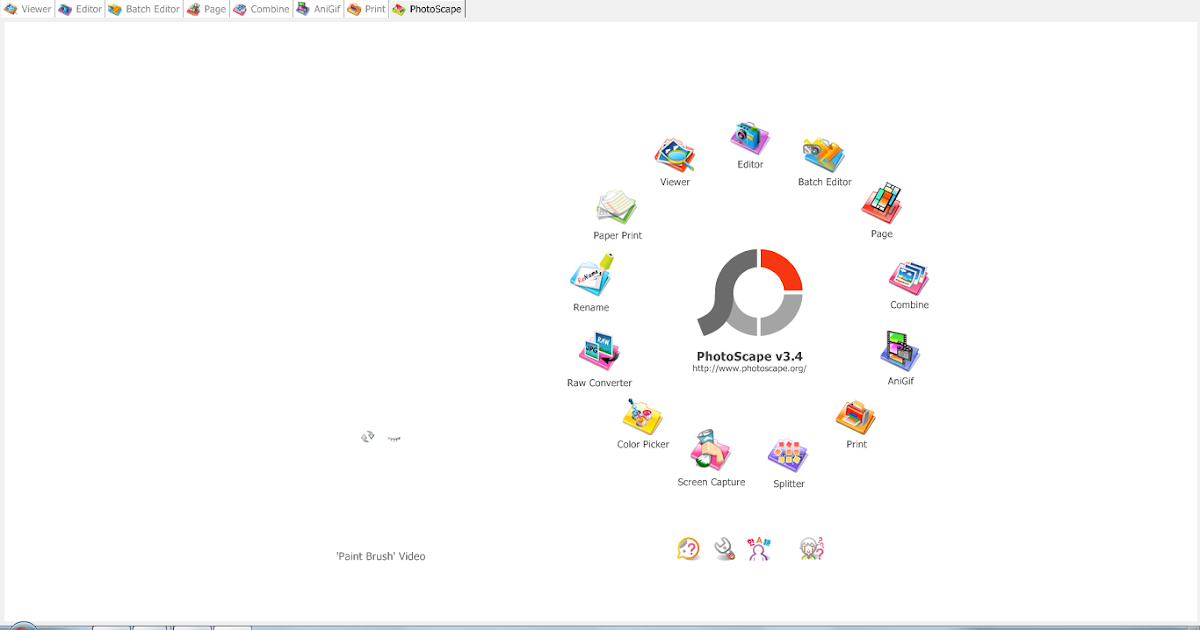The image size is (1200, 630).
Task: Open the Language selection person icon
Action: (x=760, y=548)
